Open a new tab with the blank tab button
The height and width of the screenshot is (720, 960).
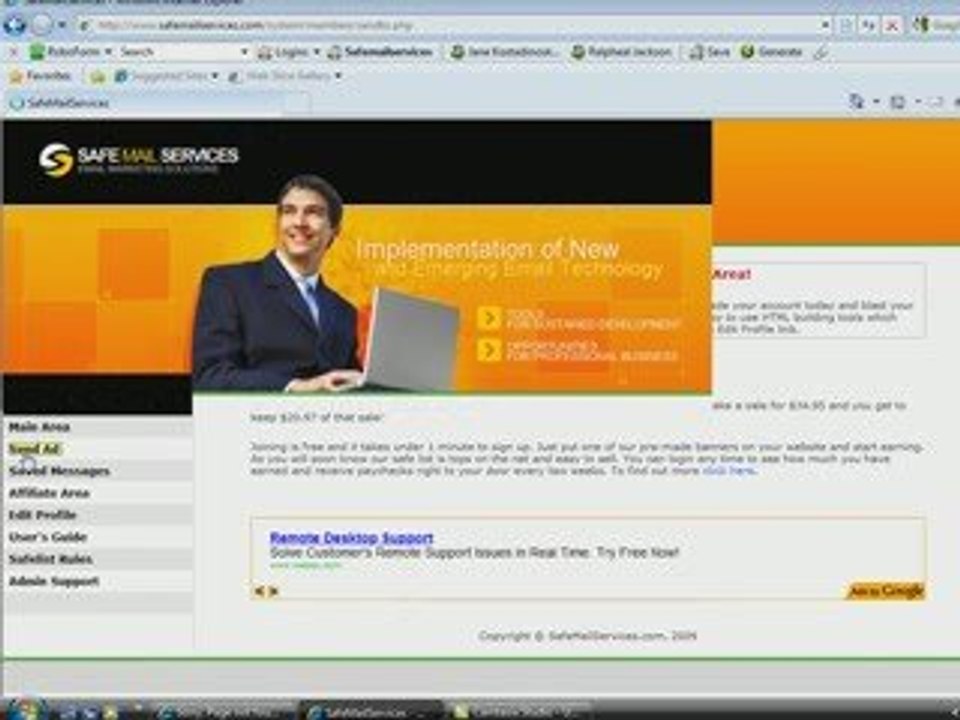click(297, 103)
